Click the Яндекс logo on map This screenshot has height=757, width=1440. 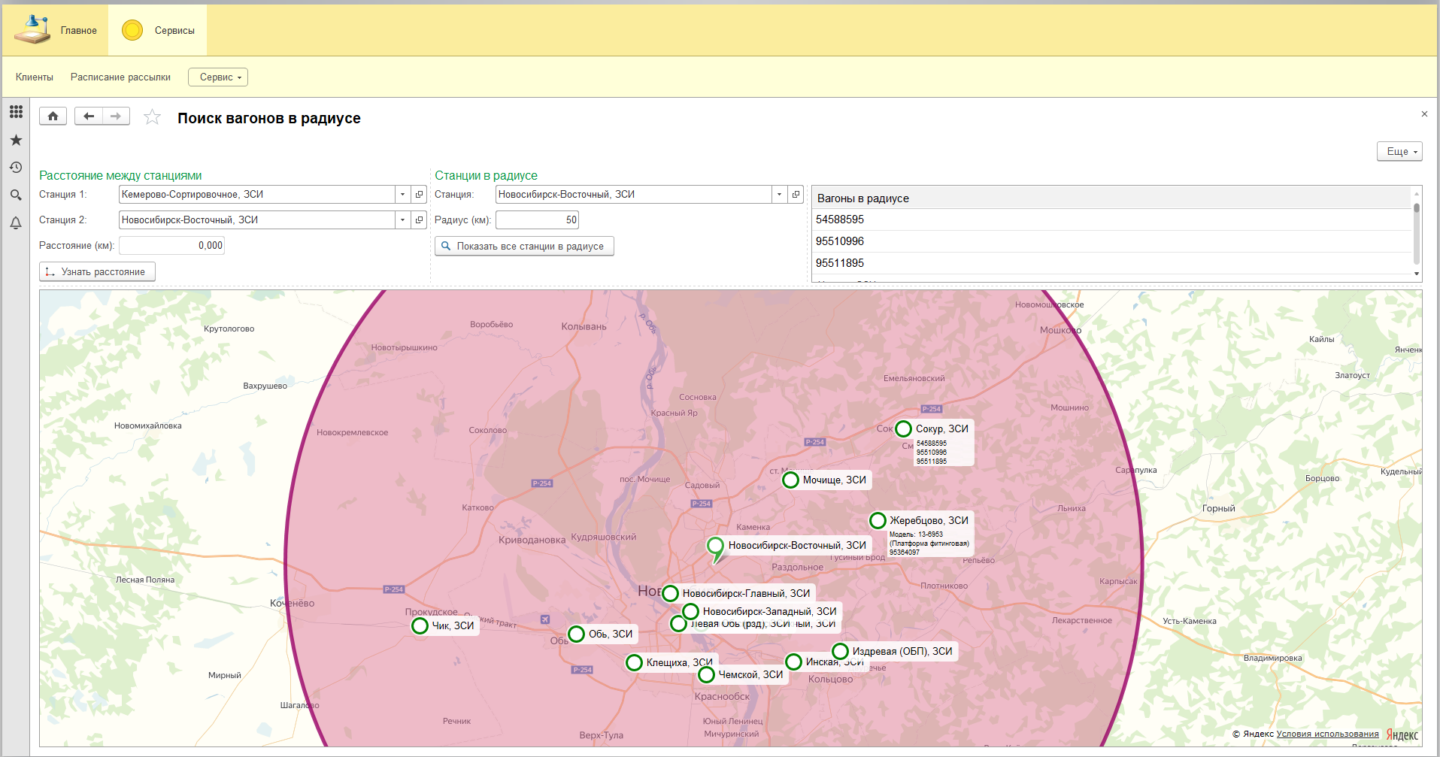coord(1401,734)
